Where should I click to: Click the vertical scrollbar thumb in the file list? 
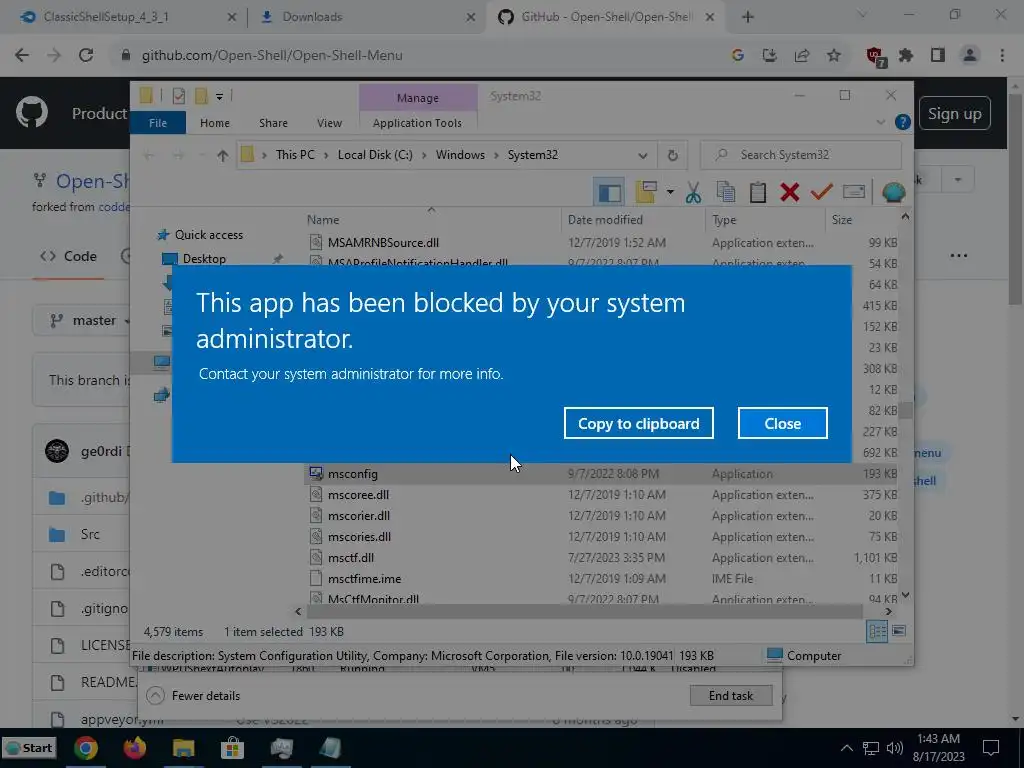pyautogui.click(x=905, y=410)
